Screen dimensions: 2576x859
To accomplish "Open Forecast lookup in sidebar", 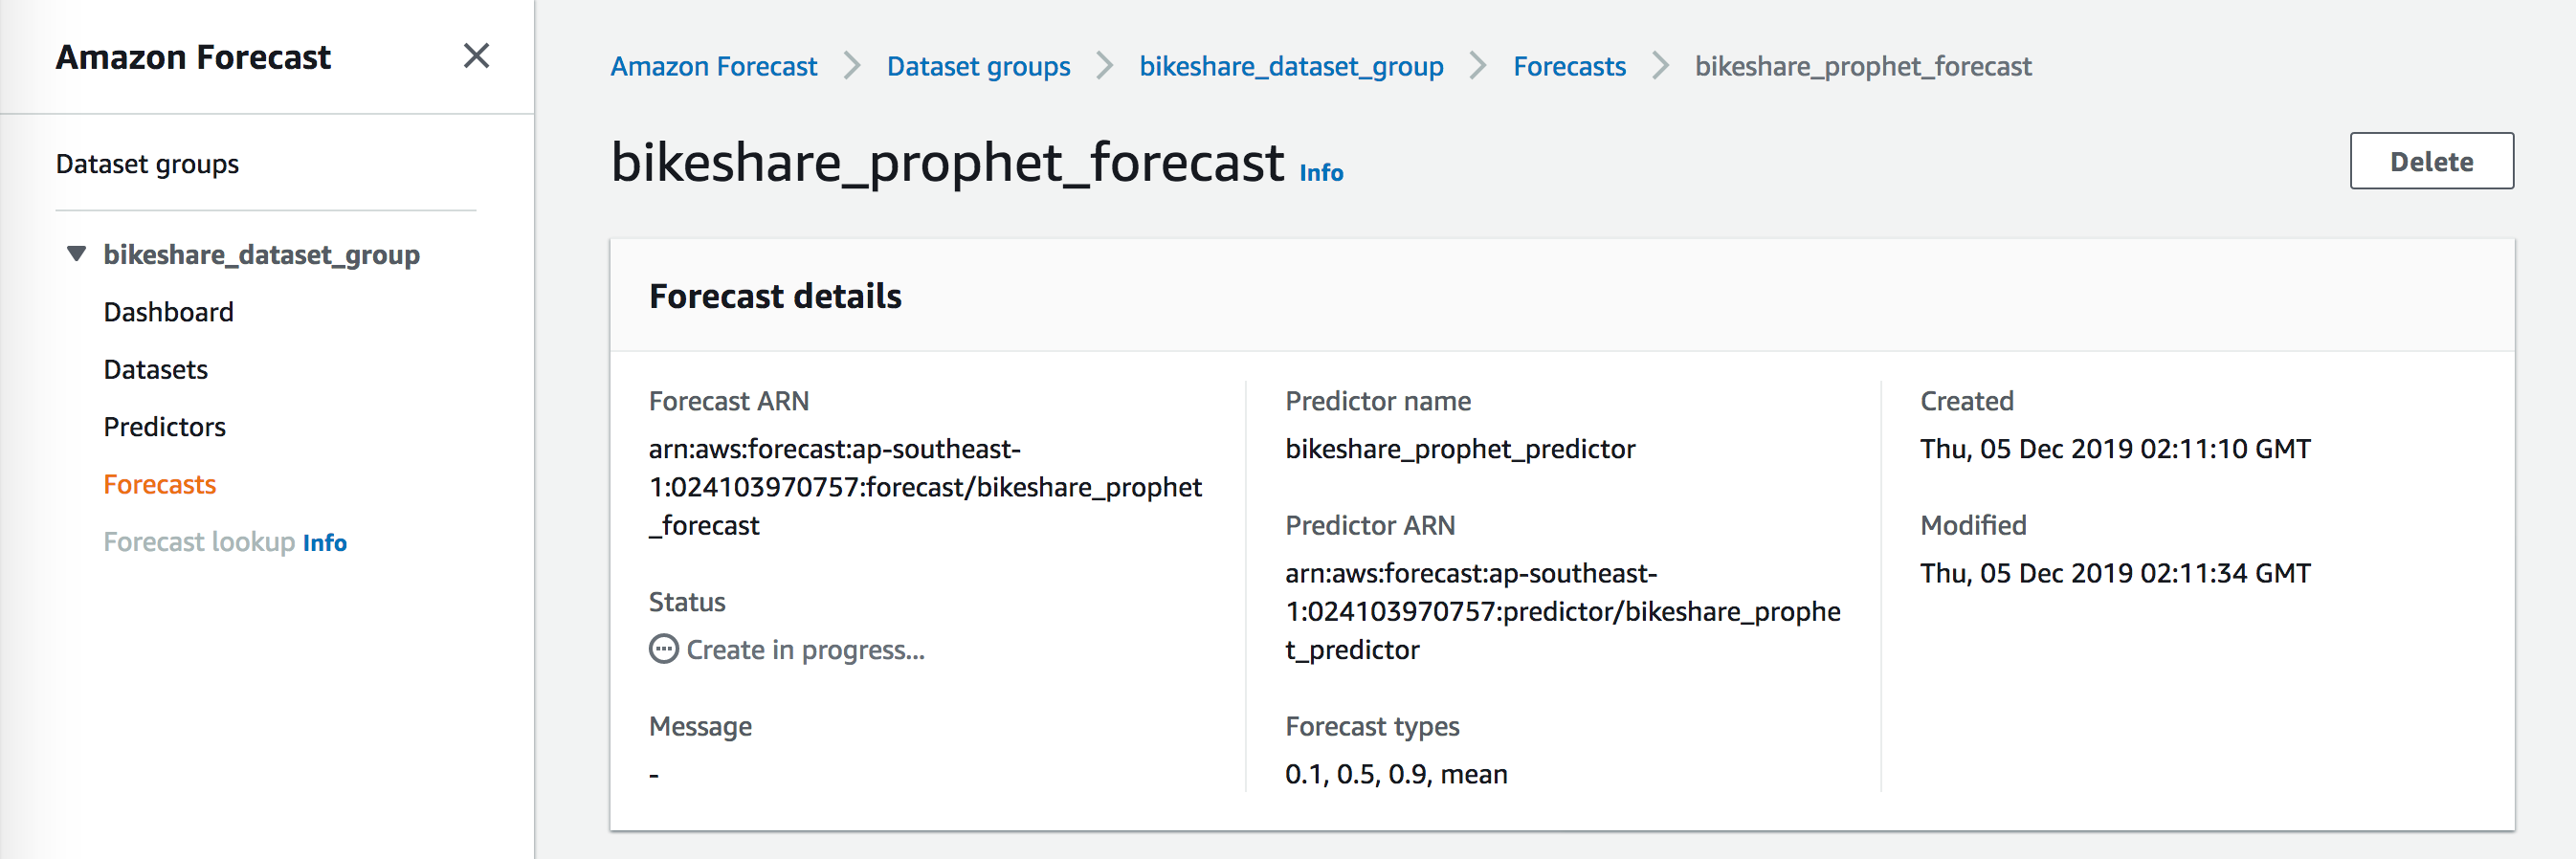I will point(199,542).
